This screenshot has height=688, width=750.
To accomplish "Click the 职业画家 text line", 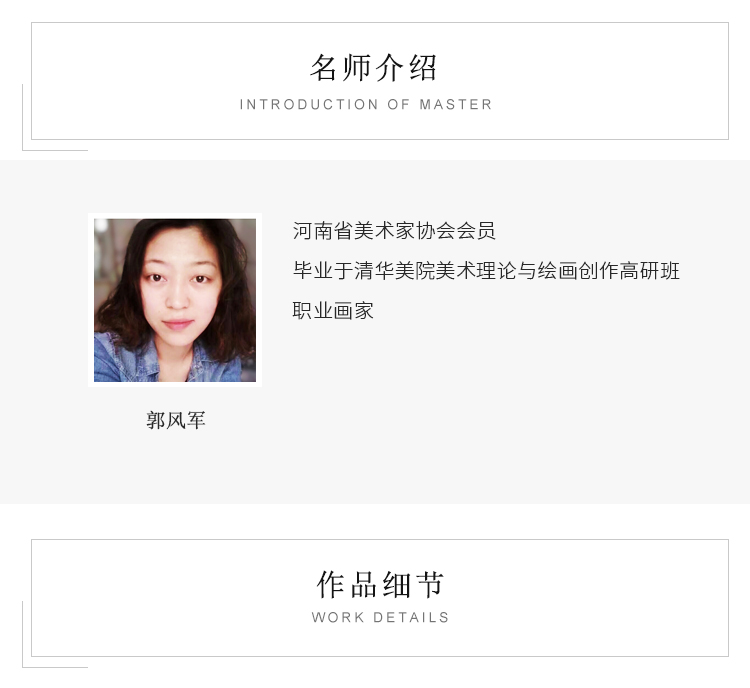I will (333, 311).
